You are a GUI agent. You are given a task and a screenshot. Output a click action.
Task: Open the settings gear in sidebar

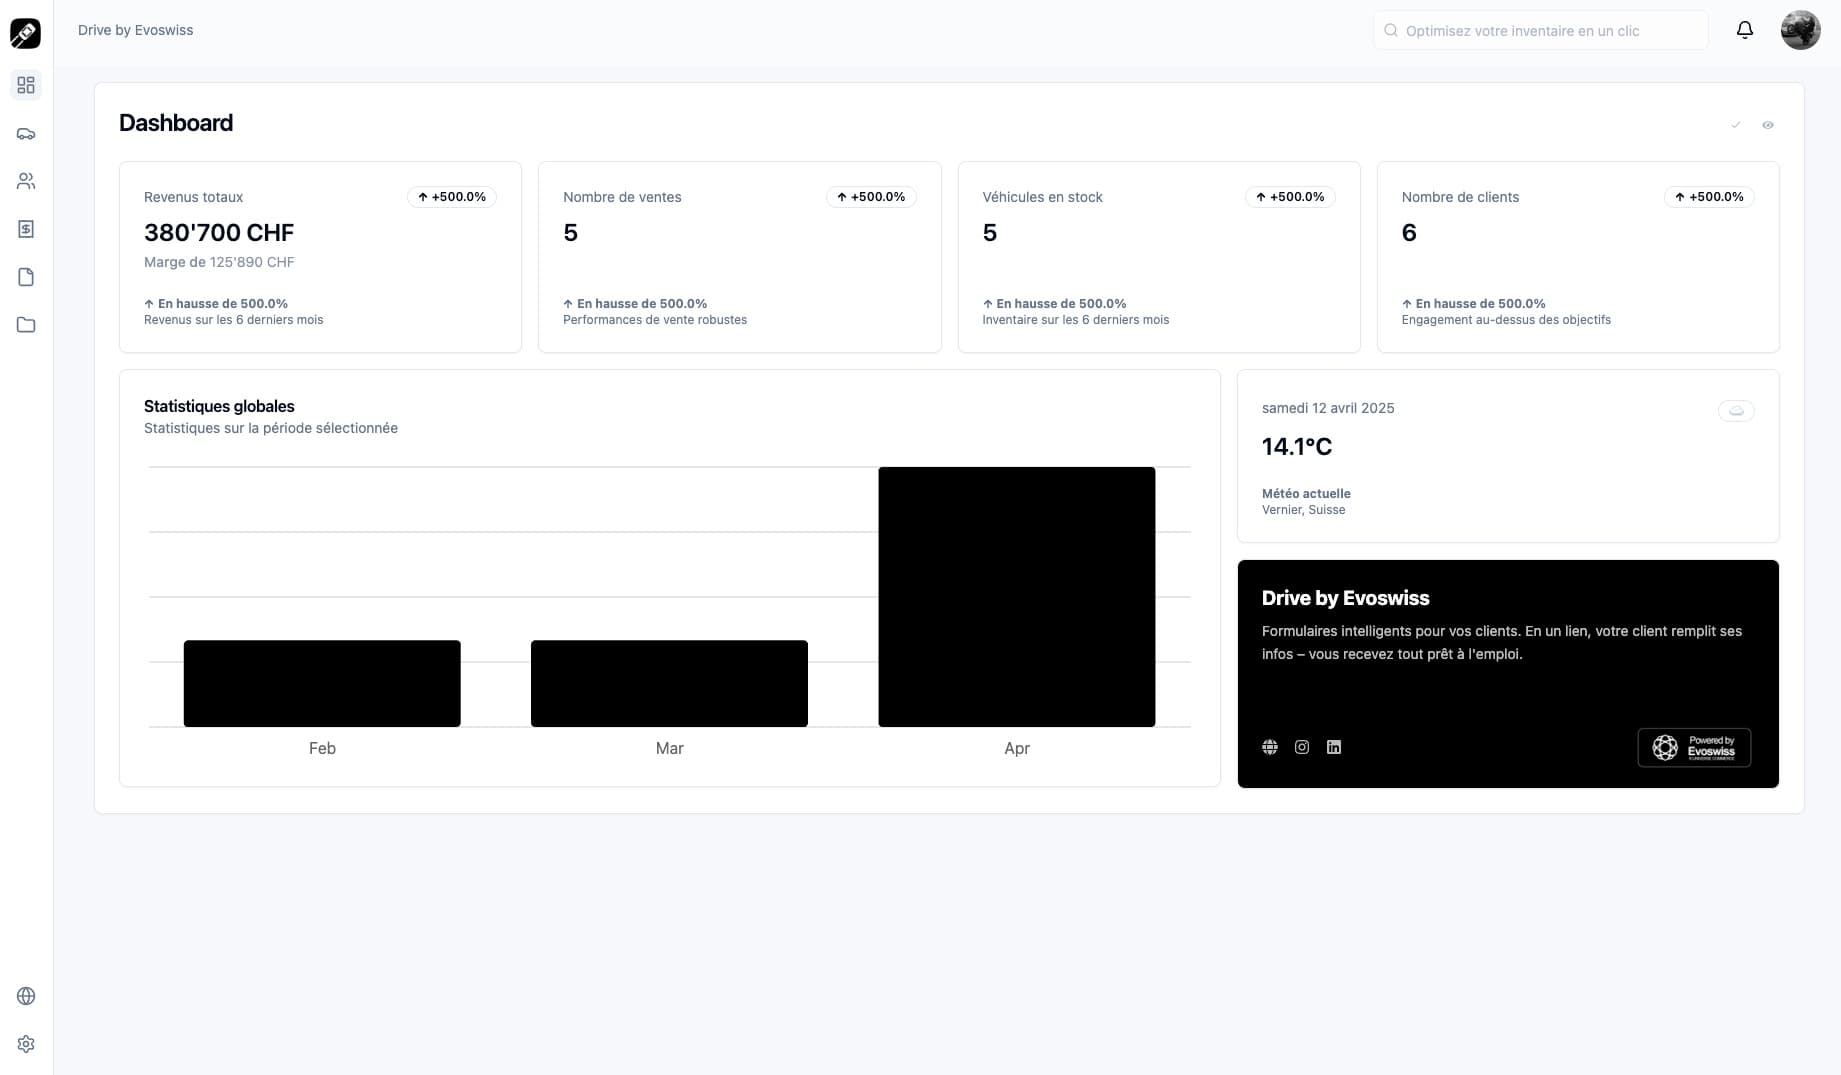click(x=26, y=1044)
